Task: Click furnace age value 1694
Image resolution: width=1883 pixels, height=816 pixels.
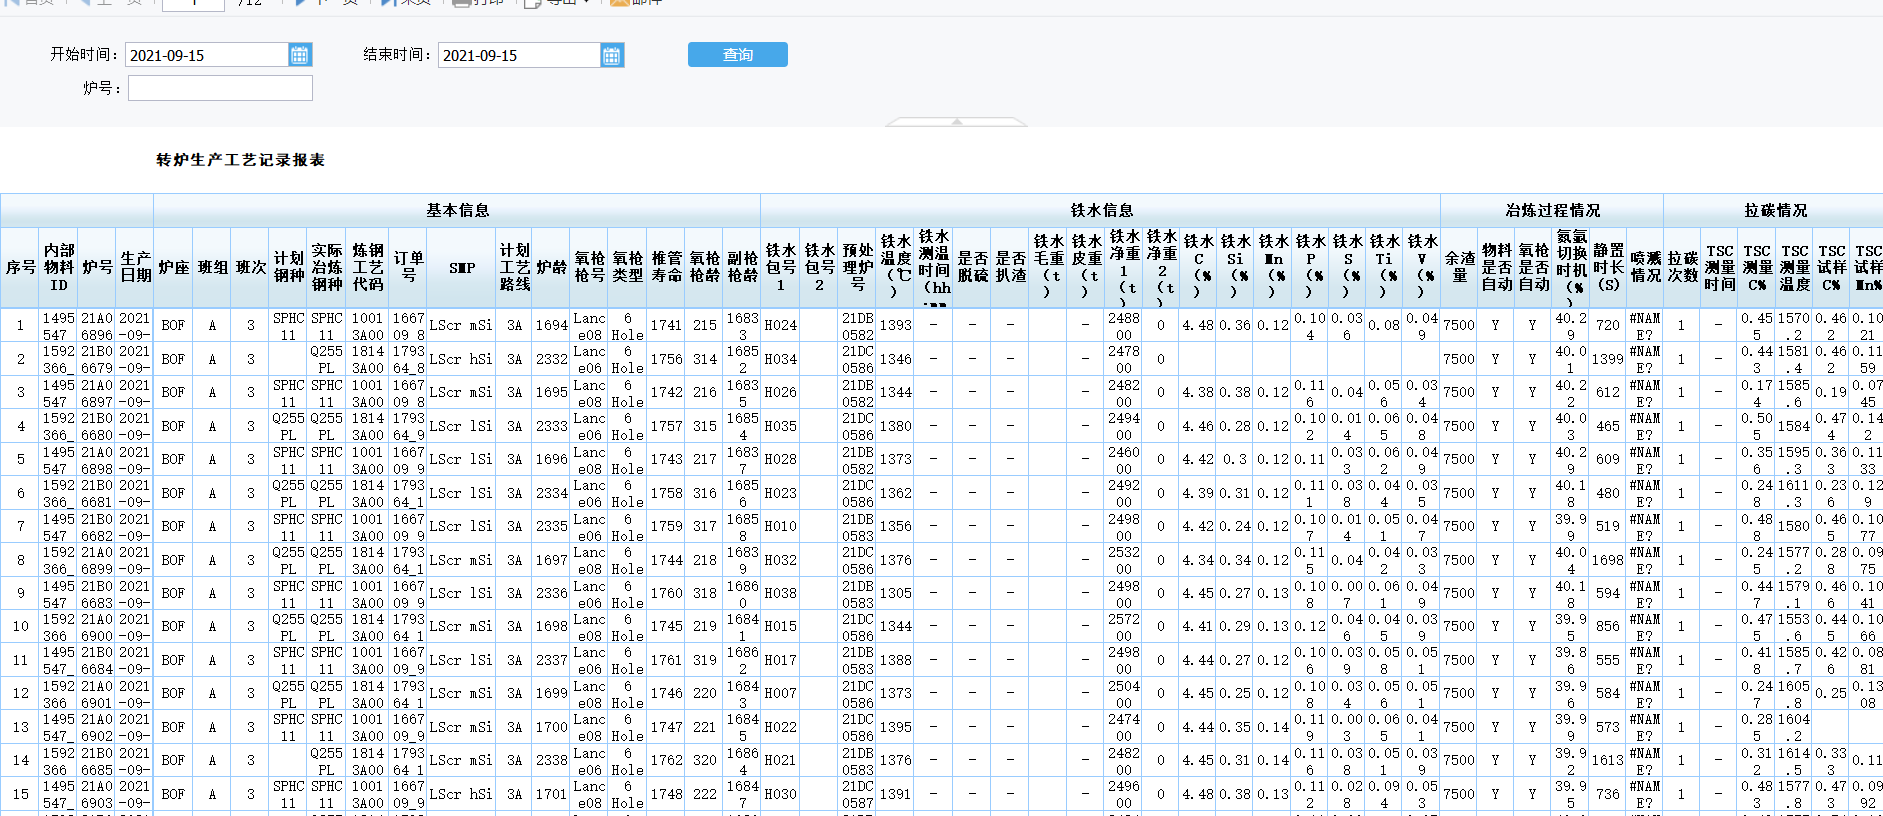Action: (551, 325)
